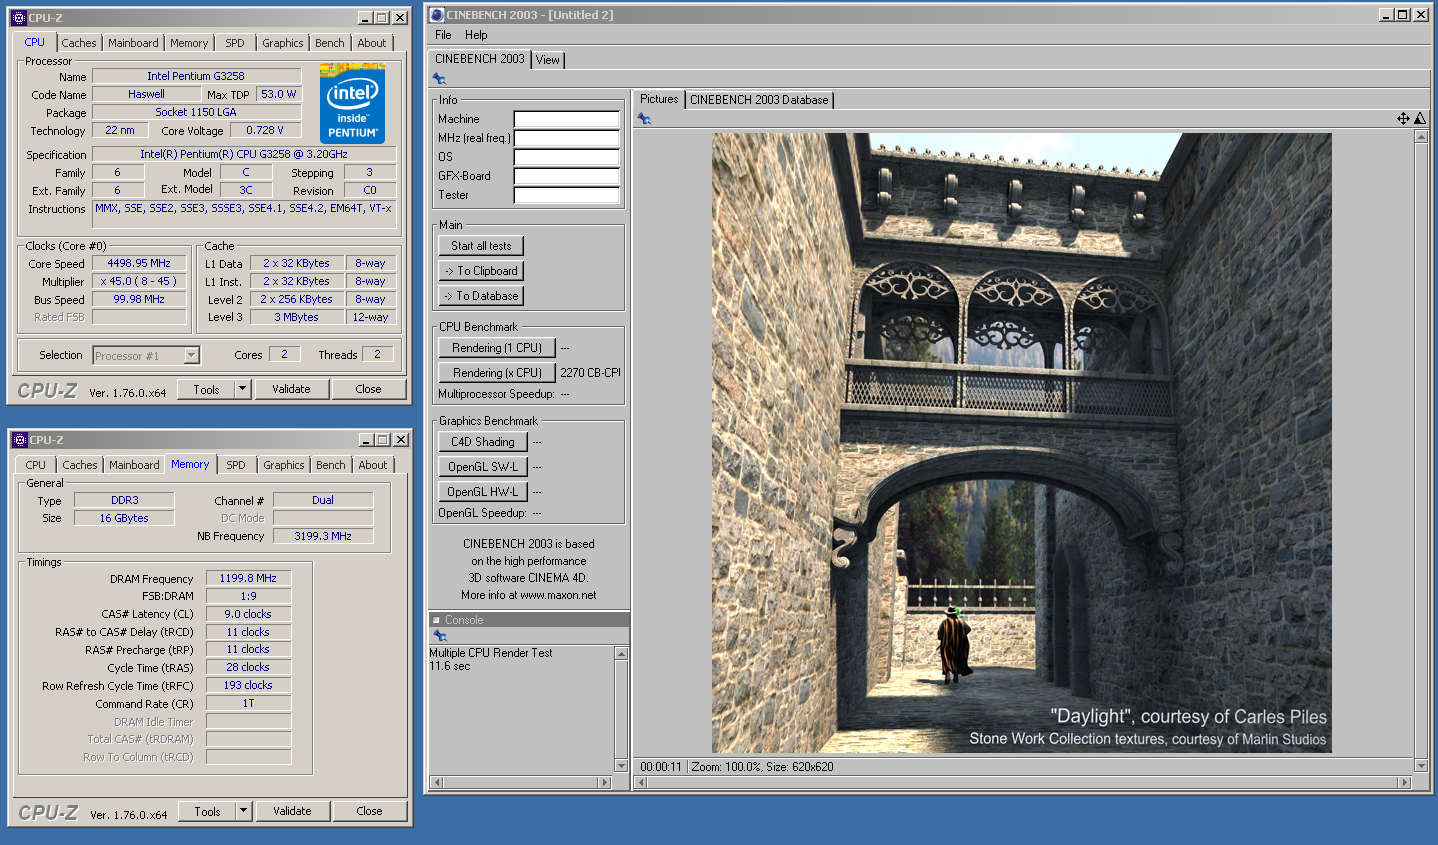Open Graphics tab in top CPU-Z window

pos(283,43)
